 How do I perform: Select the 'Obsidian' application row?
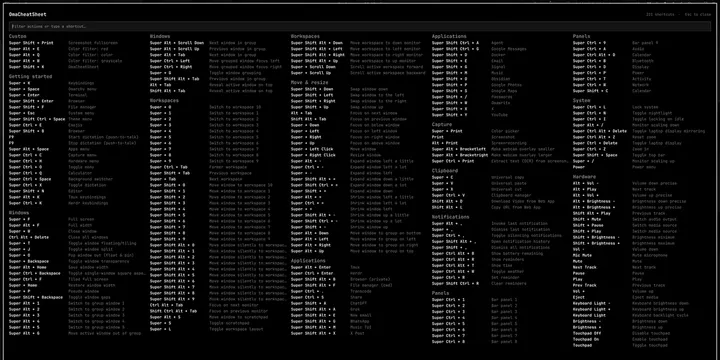(x=500, y=79)
